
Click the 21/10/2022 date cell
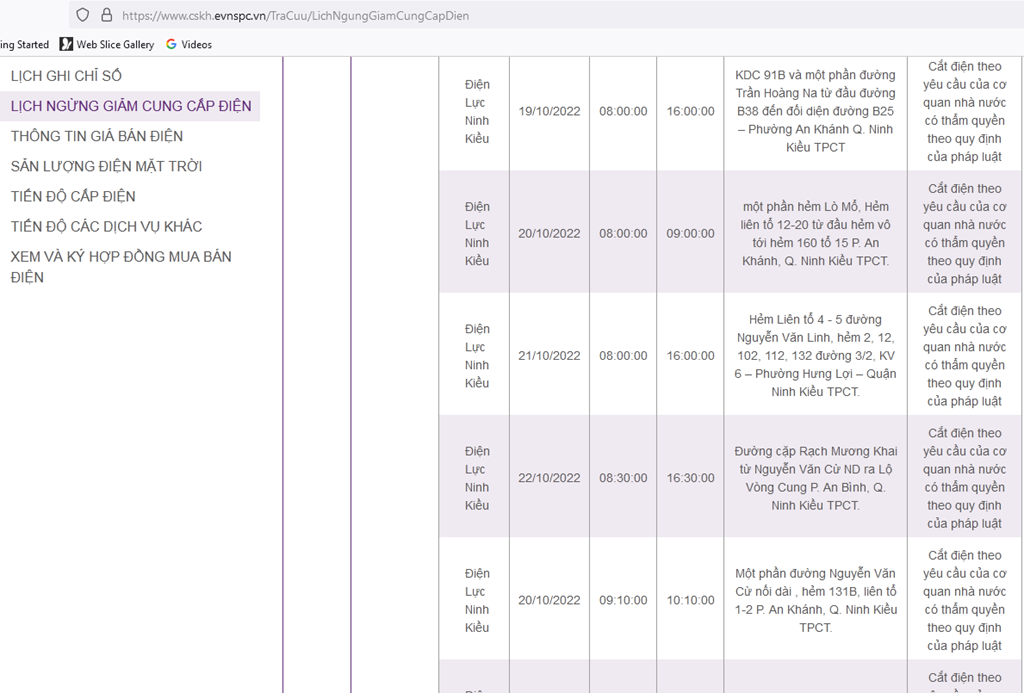549,355
